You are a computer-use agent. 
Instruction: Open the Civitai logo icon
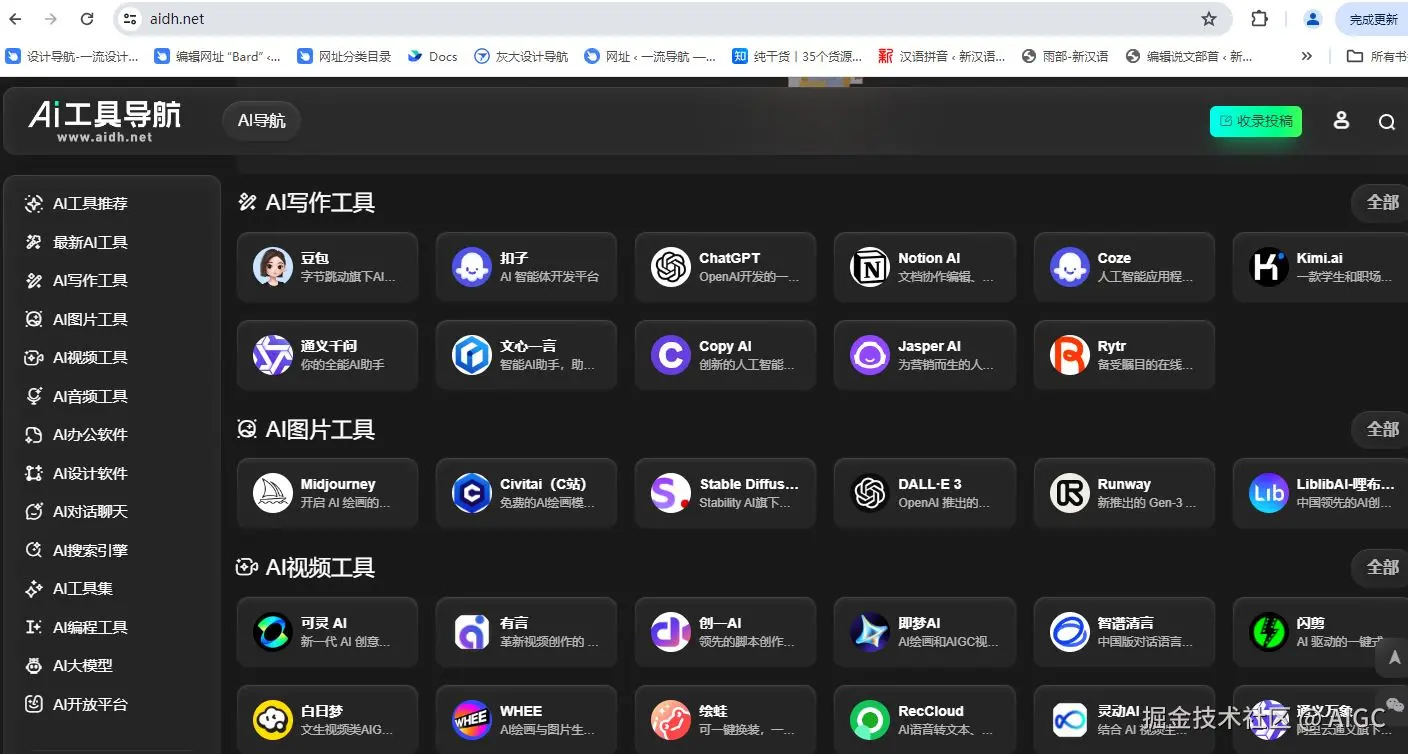pos(471,493)
